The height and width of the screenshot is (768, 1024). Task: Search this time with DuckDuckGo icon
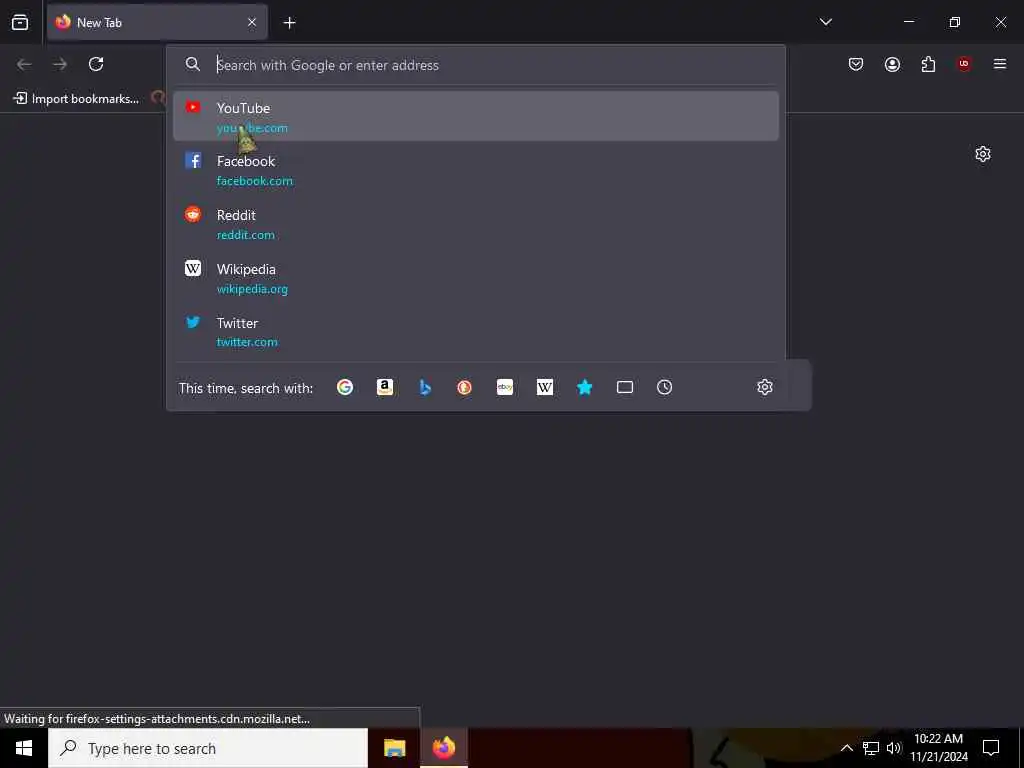coord(464,387)
